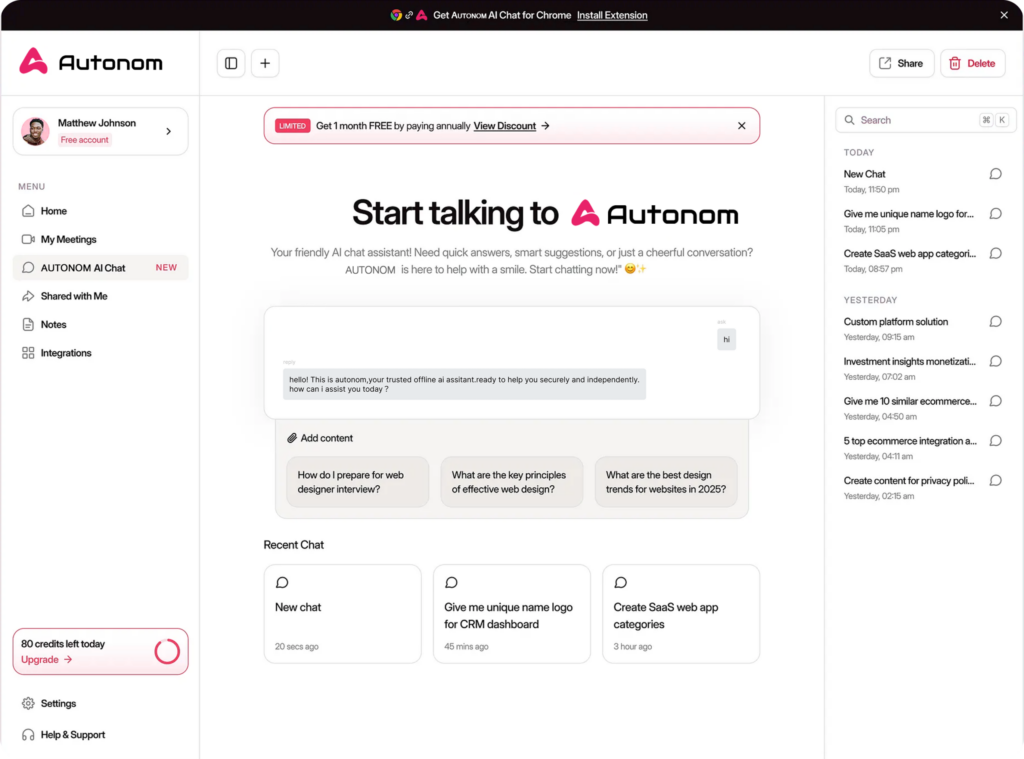The height and width of the screenshot is (759, 1024).
Task: Click the Autonom logo in sidebar
Action: [91, 62]
